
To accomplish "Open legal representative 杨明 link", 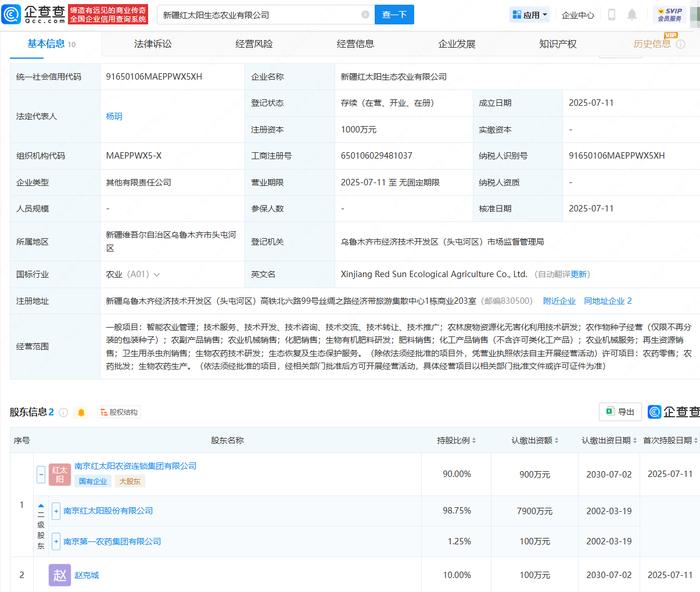I will pos(114,116).
